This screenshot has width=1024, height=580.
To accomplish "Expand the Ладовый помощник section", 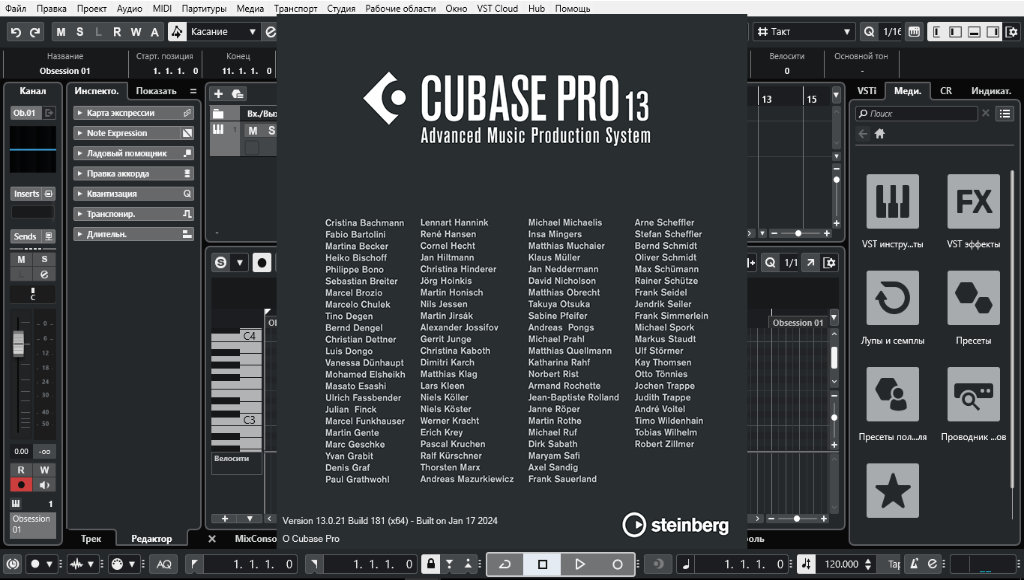I will [134, 153].
